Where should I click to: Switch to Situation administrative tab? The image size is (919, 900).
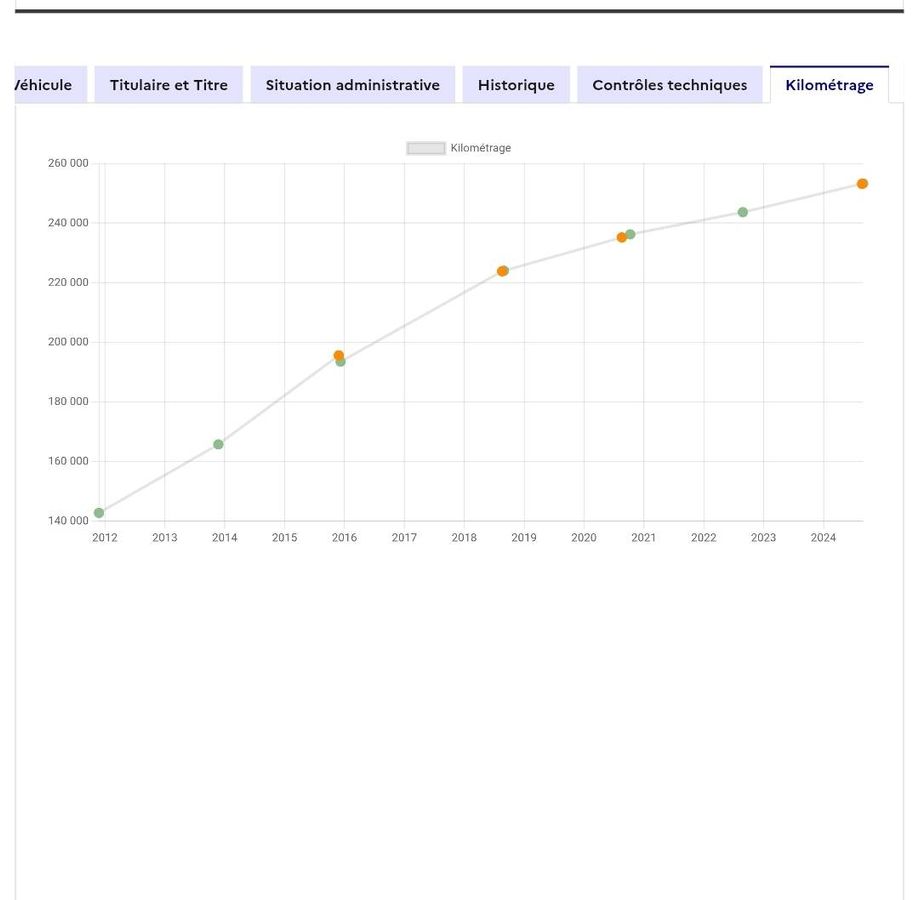point(353,85)
